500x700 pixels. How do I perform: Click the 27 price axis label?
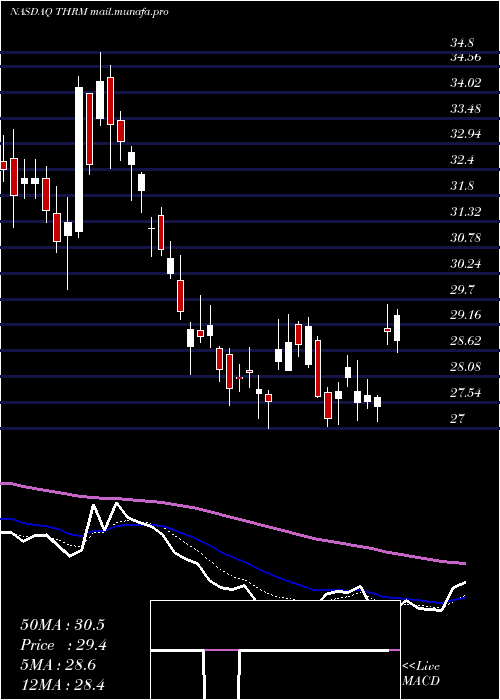tap(457, 418)
